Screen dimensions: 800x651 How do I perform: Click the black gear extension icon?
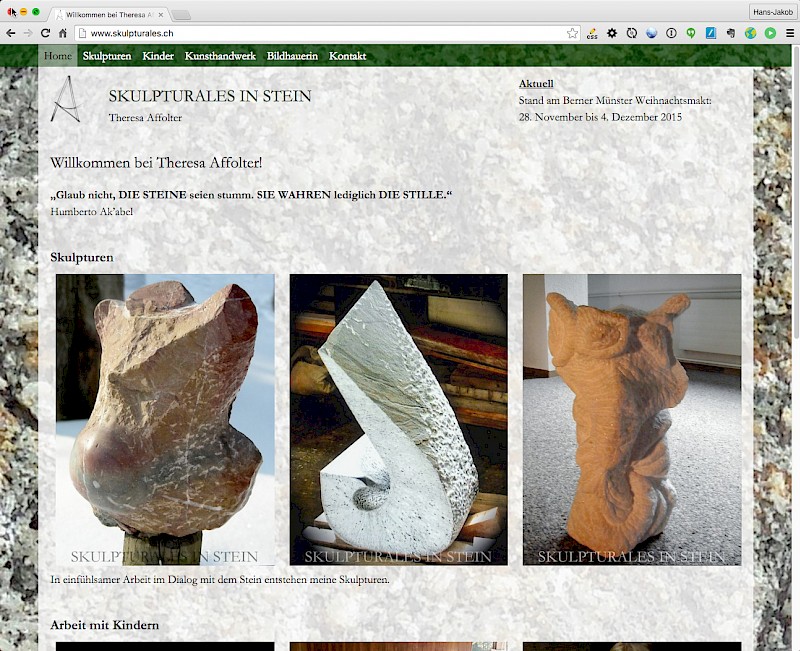612,33
